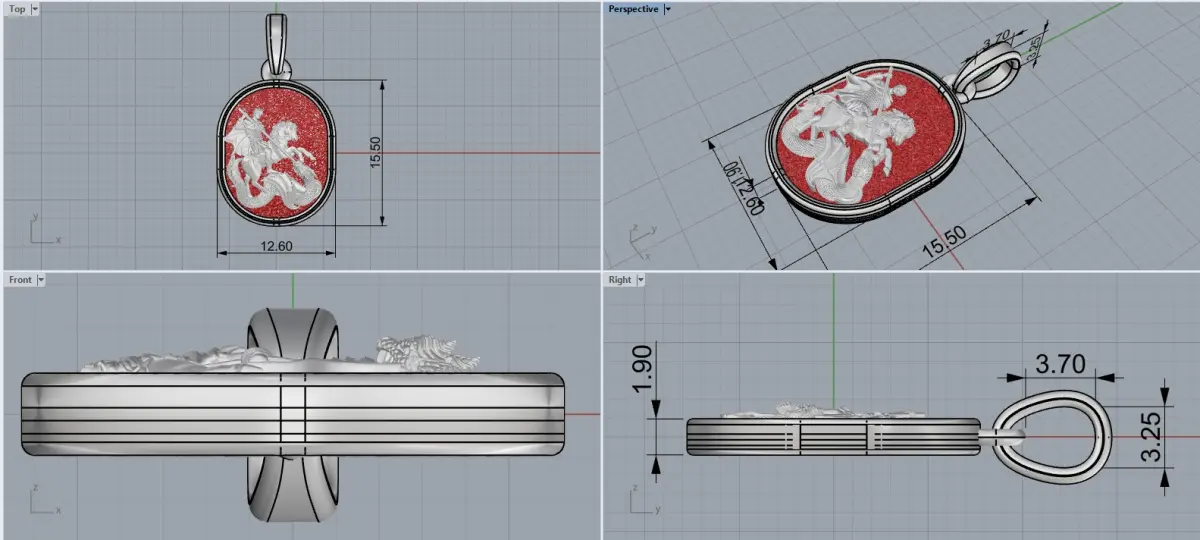Select the flat pendant body in Right viewport
Image resolution: width=1200 pixels, height=540 pixels.
pyautogui.click(x=833, y=437)
